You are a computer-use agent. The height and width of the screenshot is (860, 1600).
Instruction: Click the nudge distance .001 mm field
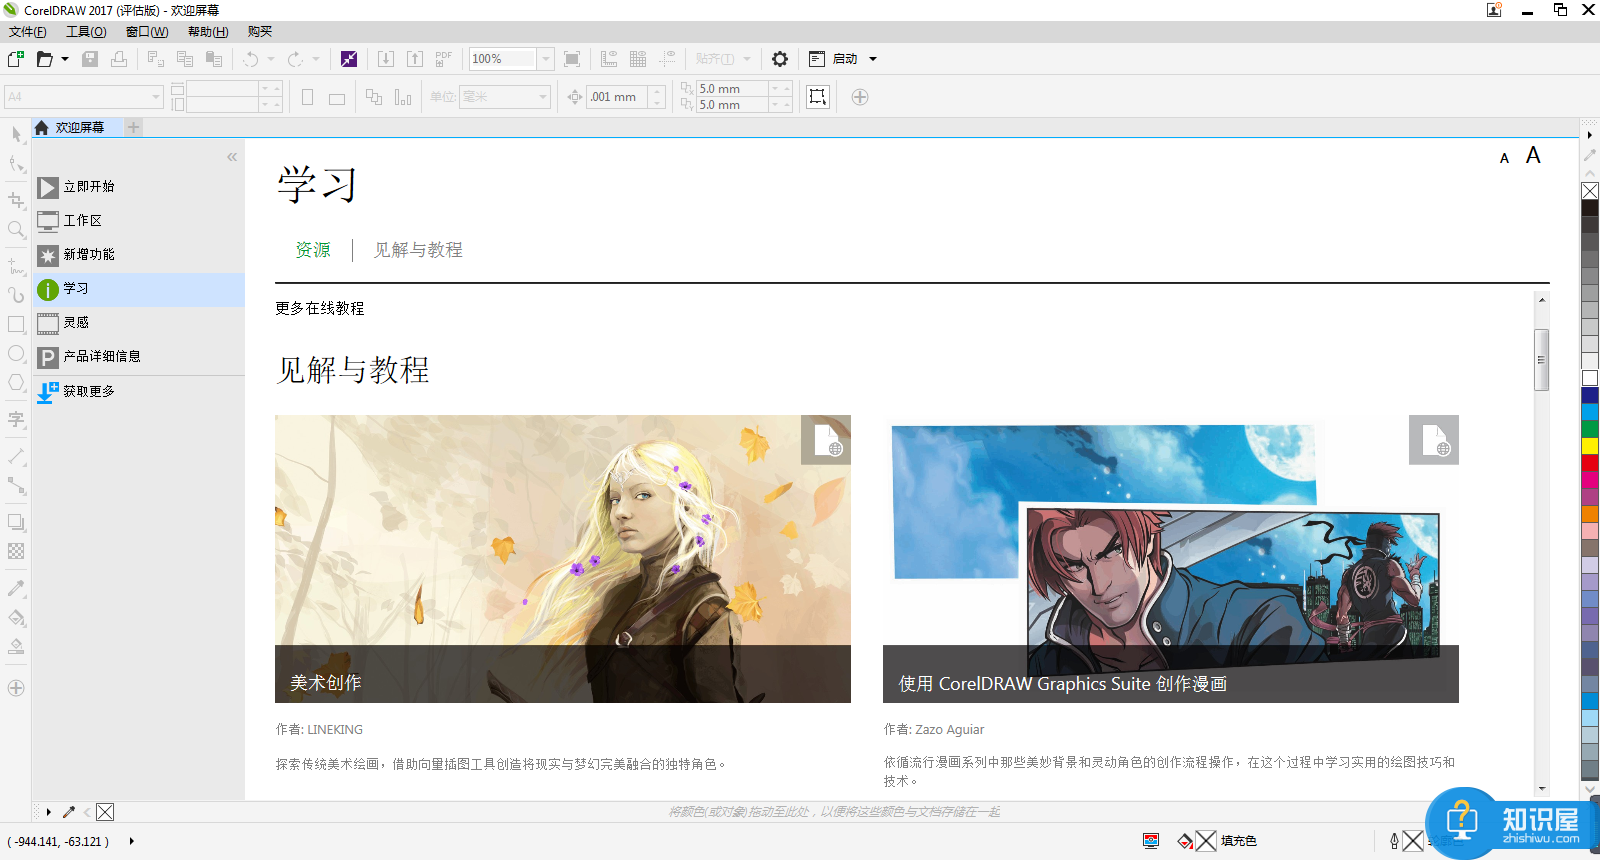617,97
